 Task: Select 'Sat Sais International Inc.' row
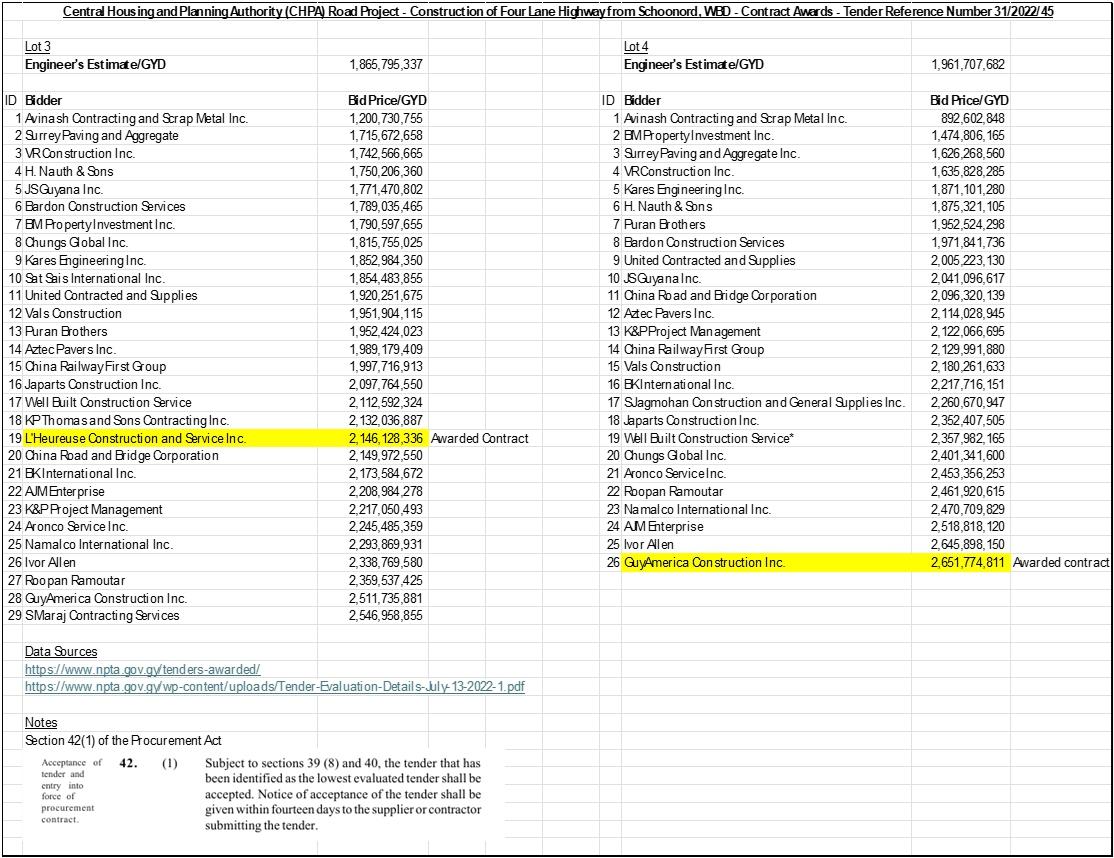[x=94, y=278]
